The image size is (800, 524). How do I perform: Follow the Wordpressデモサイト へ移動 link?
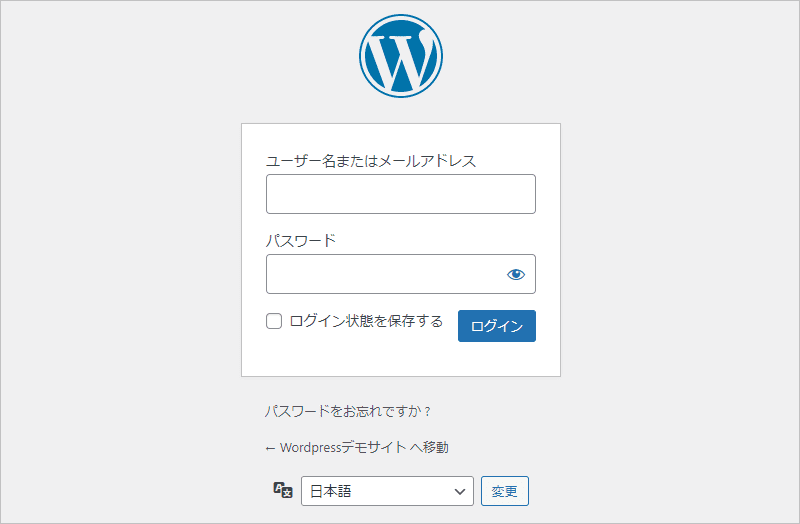[x=364, y=448]
